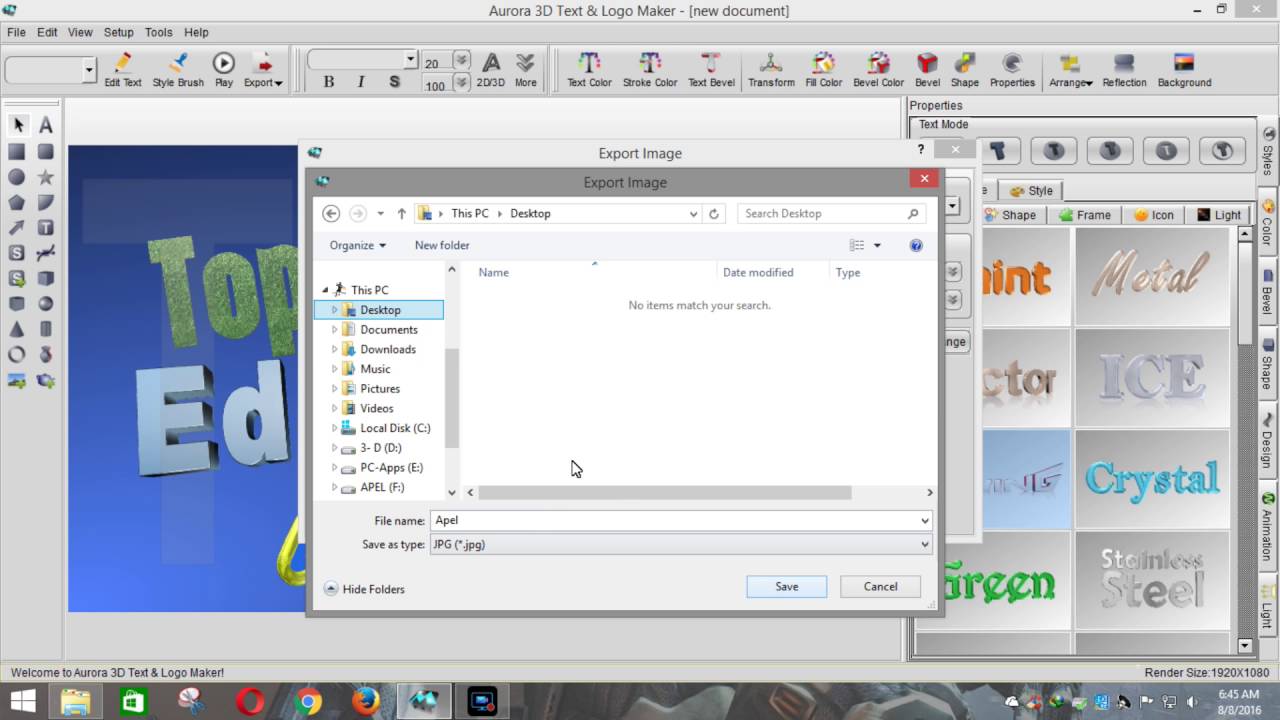Click the Search Desktop box

(x=831, y=213)
